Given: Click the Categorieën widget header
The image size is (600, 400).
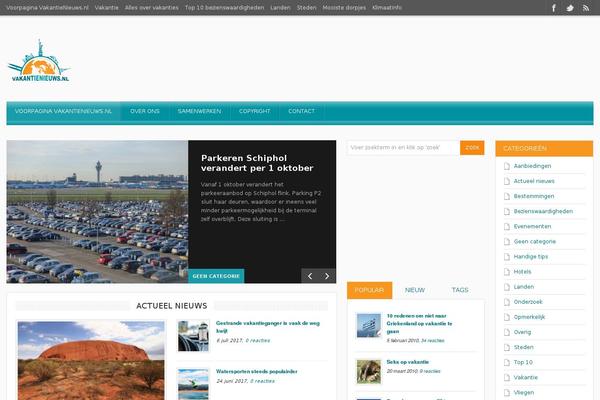Looking at the screenshot, I should pyautogui.click(x=544, y=149).
